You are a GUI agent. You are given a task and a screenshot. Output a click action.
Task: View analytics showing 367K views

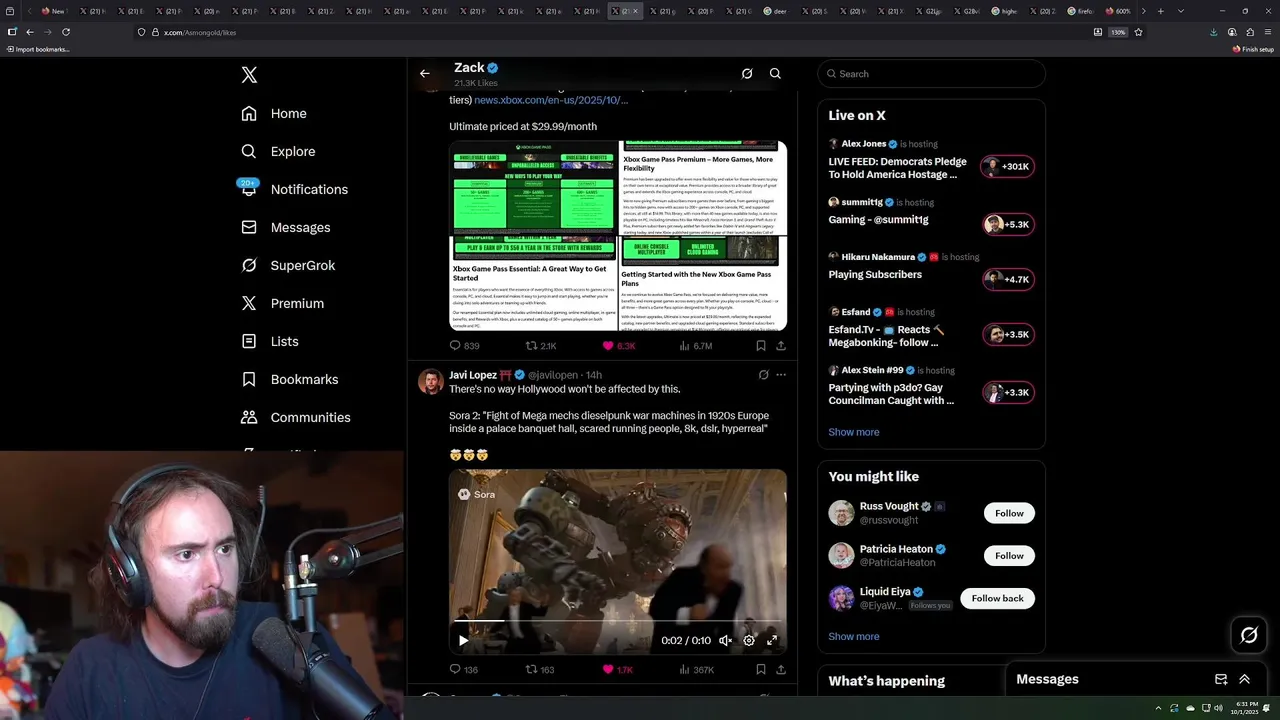[696, 669]
